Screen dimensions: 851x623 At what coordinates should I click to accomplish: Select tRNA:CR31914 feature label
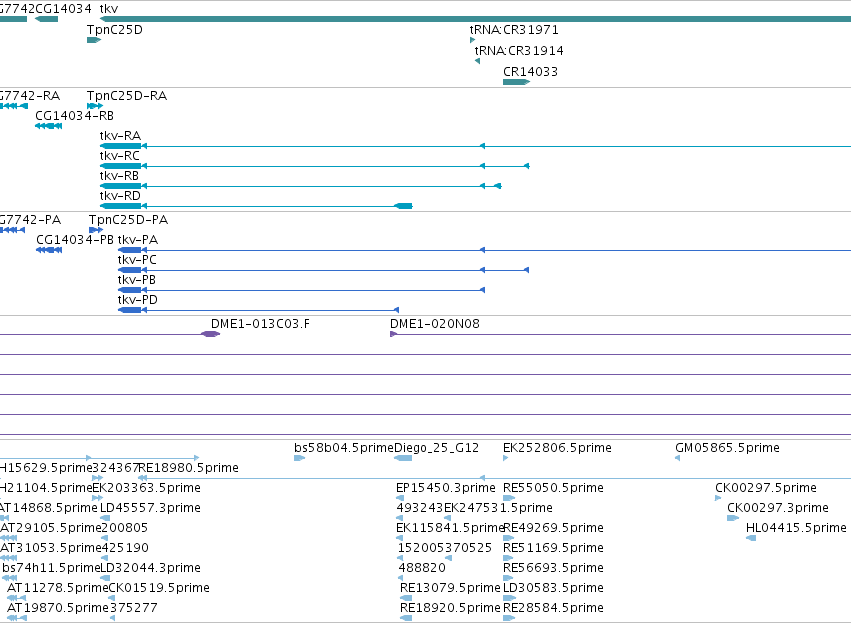pos(519,50)
